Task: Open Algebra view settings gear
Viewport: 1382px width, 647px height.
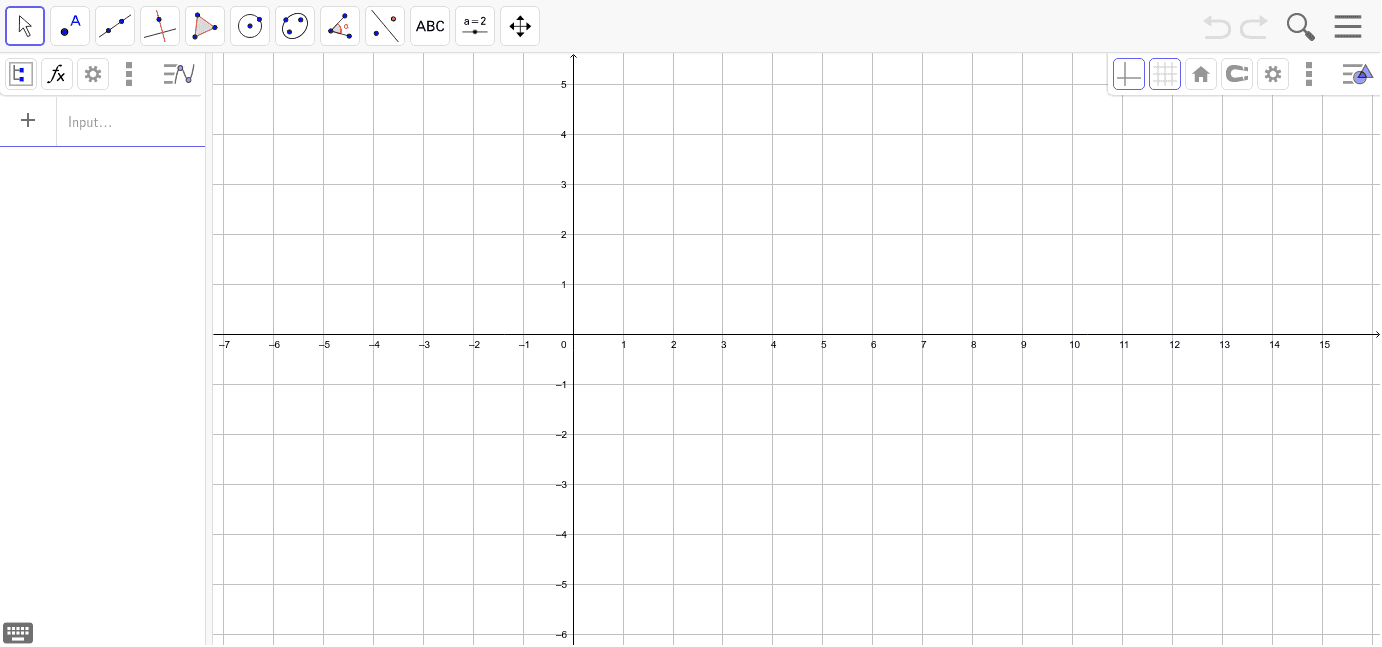Action: (93, 74)
